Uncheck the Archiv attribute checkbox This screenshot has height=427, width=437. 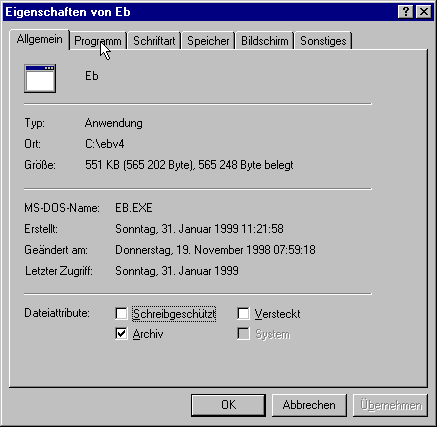point(121,334)
